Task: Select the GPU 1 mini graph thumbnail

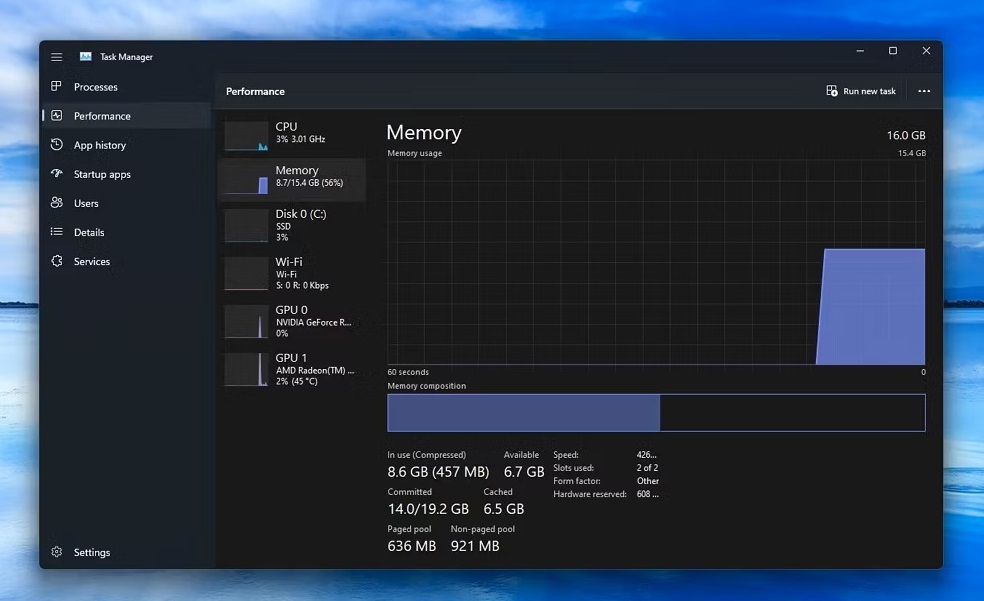Action: pyautogui.click(x=246, y=370)
